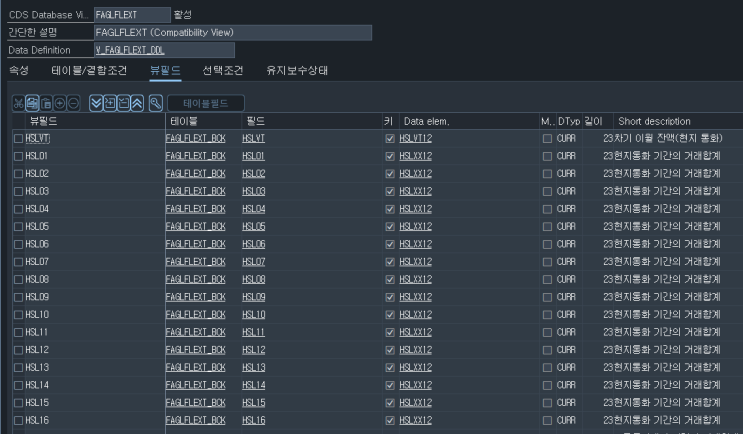This screenshot has width=743, height=434.
Task: Go to the 선택조건 tab
Action: point(223,71)
